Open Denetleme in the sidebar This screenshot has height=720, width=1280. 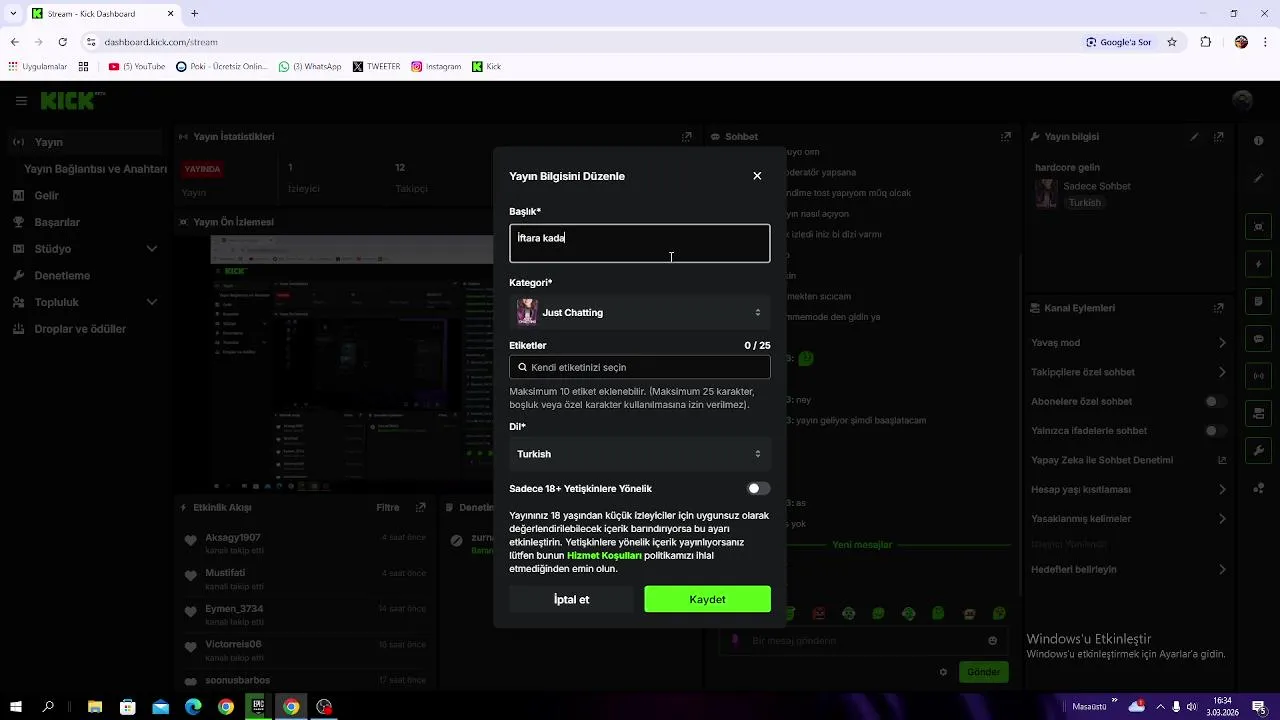tap(62, 276)
